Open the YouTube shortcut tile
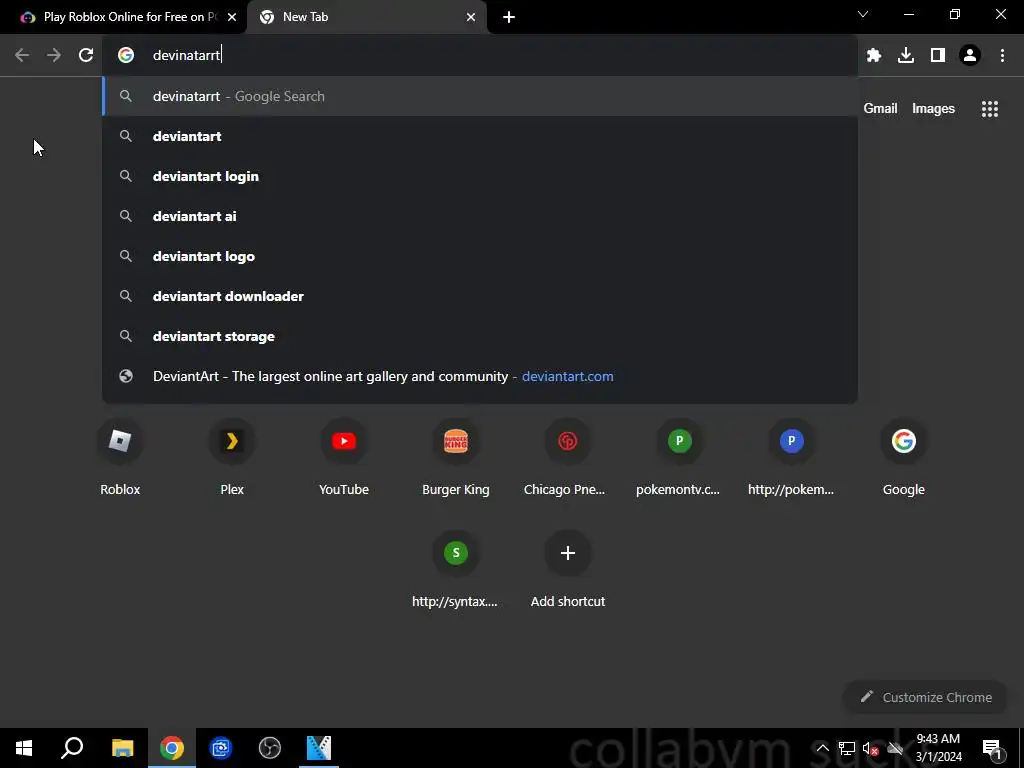The height and width of the screenshot is (768, 1024). point(344,458)
